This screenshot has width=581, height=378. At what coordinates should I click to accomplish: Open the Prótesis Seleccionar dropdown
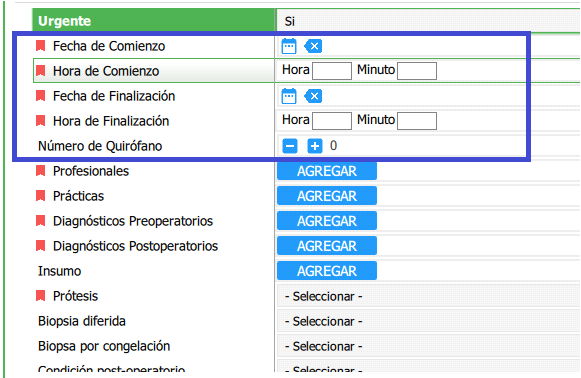(429, 296)
